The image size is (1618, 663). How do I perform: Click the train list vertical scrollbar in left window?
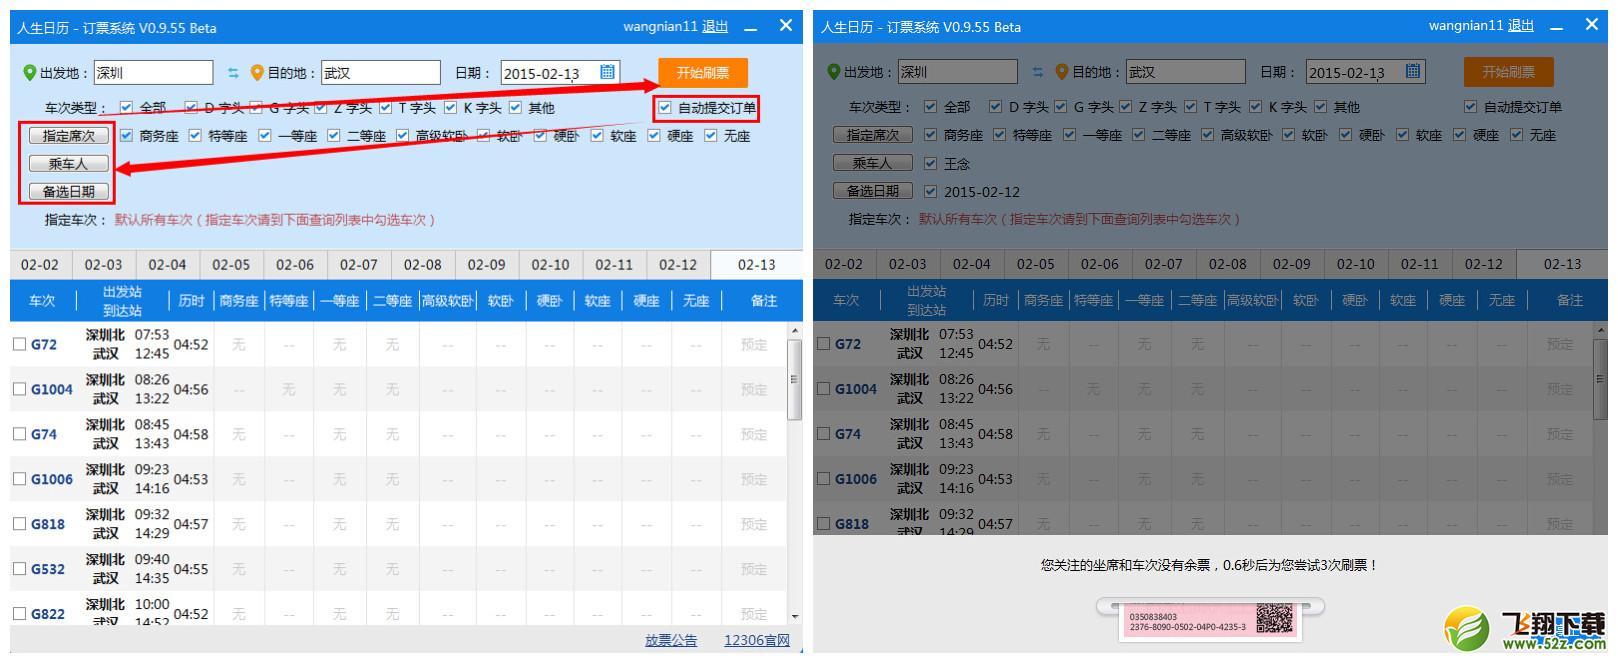point(796,379)
